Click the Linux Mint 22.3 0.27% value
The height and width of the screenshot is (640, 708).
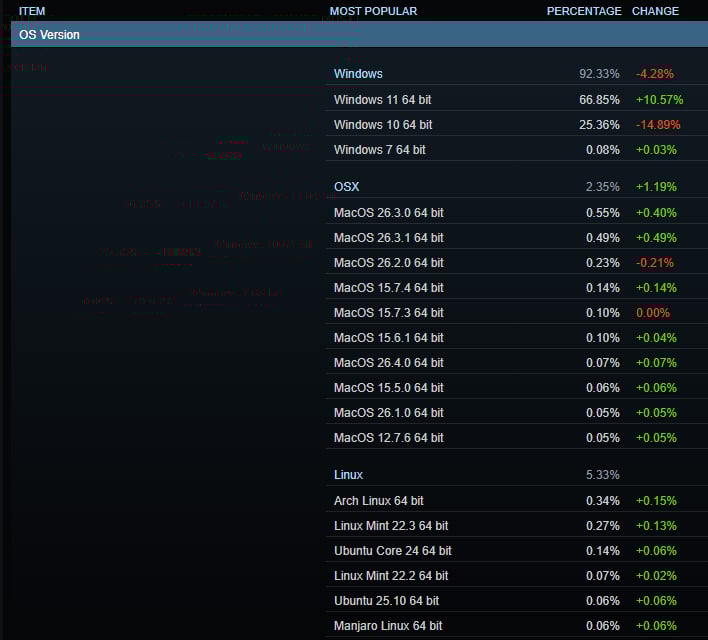coord(603,526)
